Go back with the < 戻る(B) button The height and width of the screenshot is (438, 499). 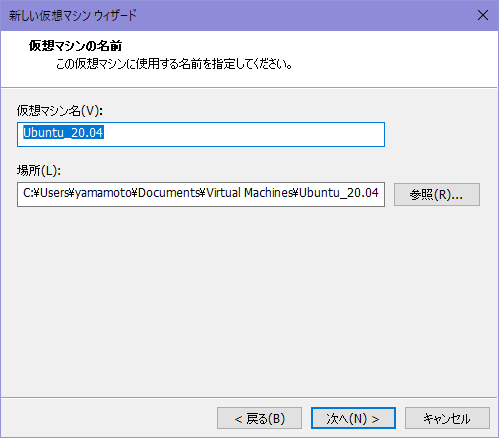click(259, 418)
